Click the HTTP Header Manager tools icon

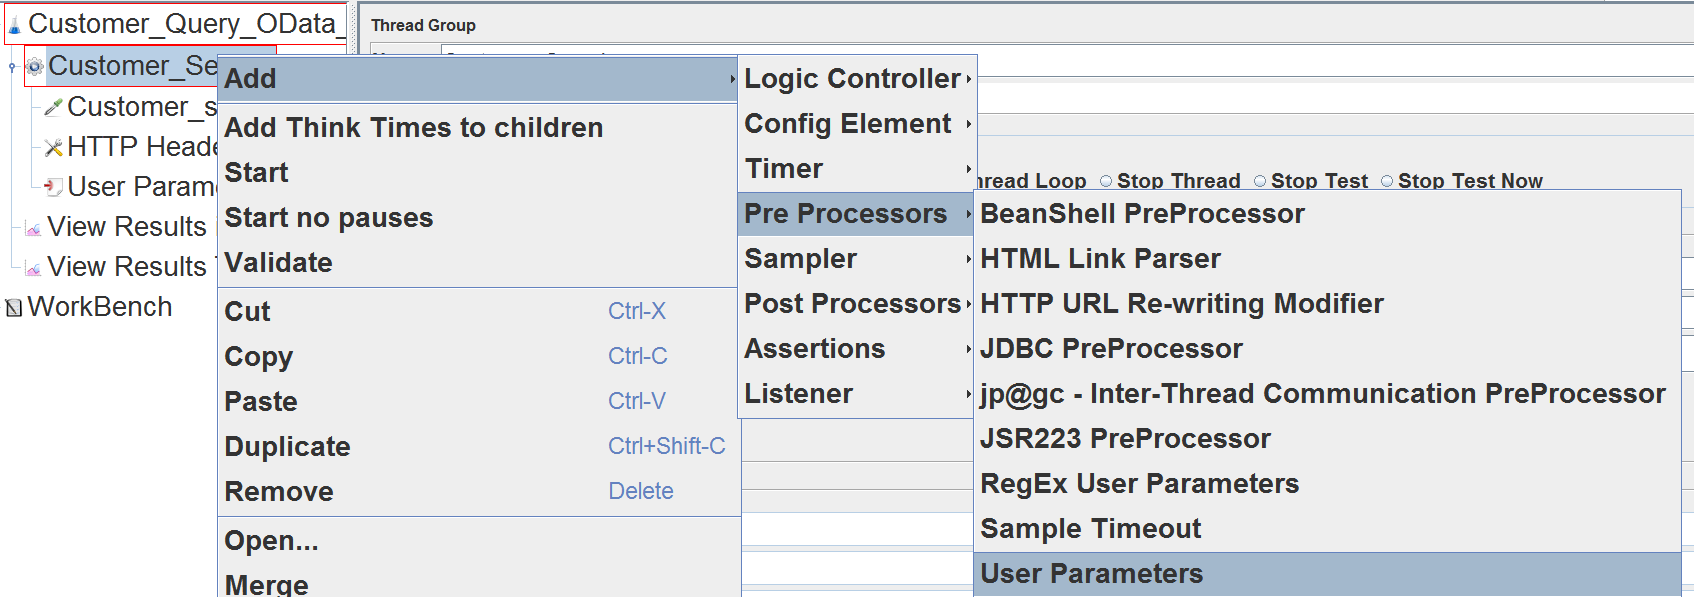(x=54, y=148)
